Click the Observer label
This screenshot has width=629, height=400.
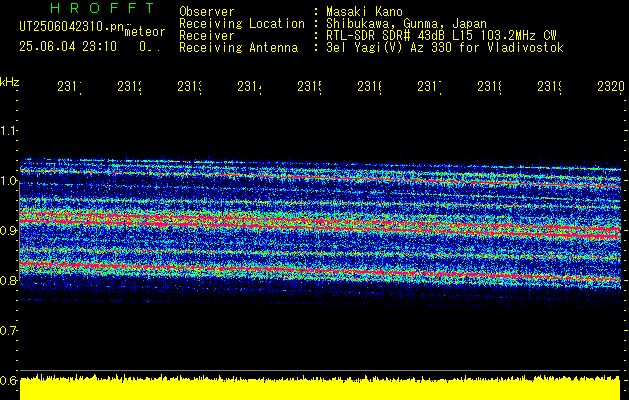[207, 11]
